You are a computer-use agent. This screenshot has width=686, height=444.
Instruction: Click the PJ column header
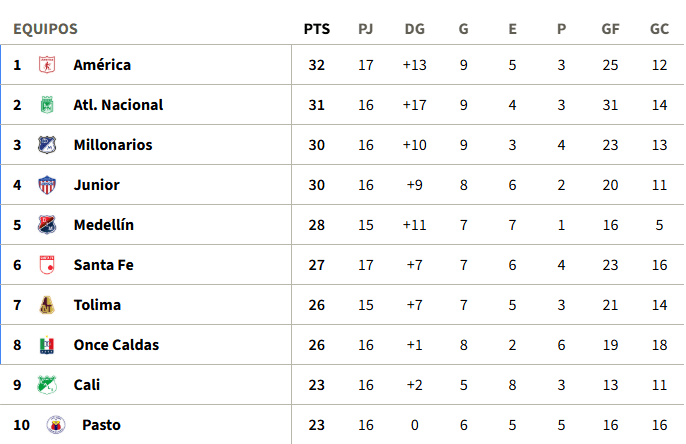[366, 29]
